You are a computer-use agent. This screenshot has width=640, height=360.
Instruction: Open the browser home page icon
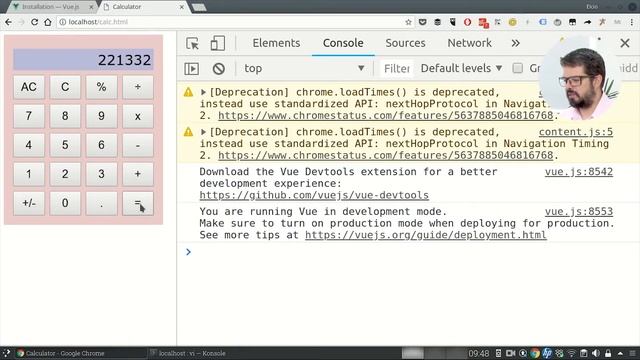click(48, 22)
